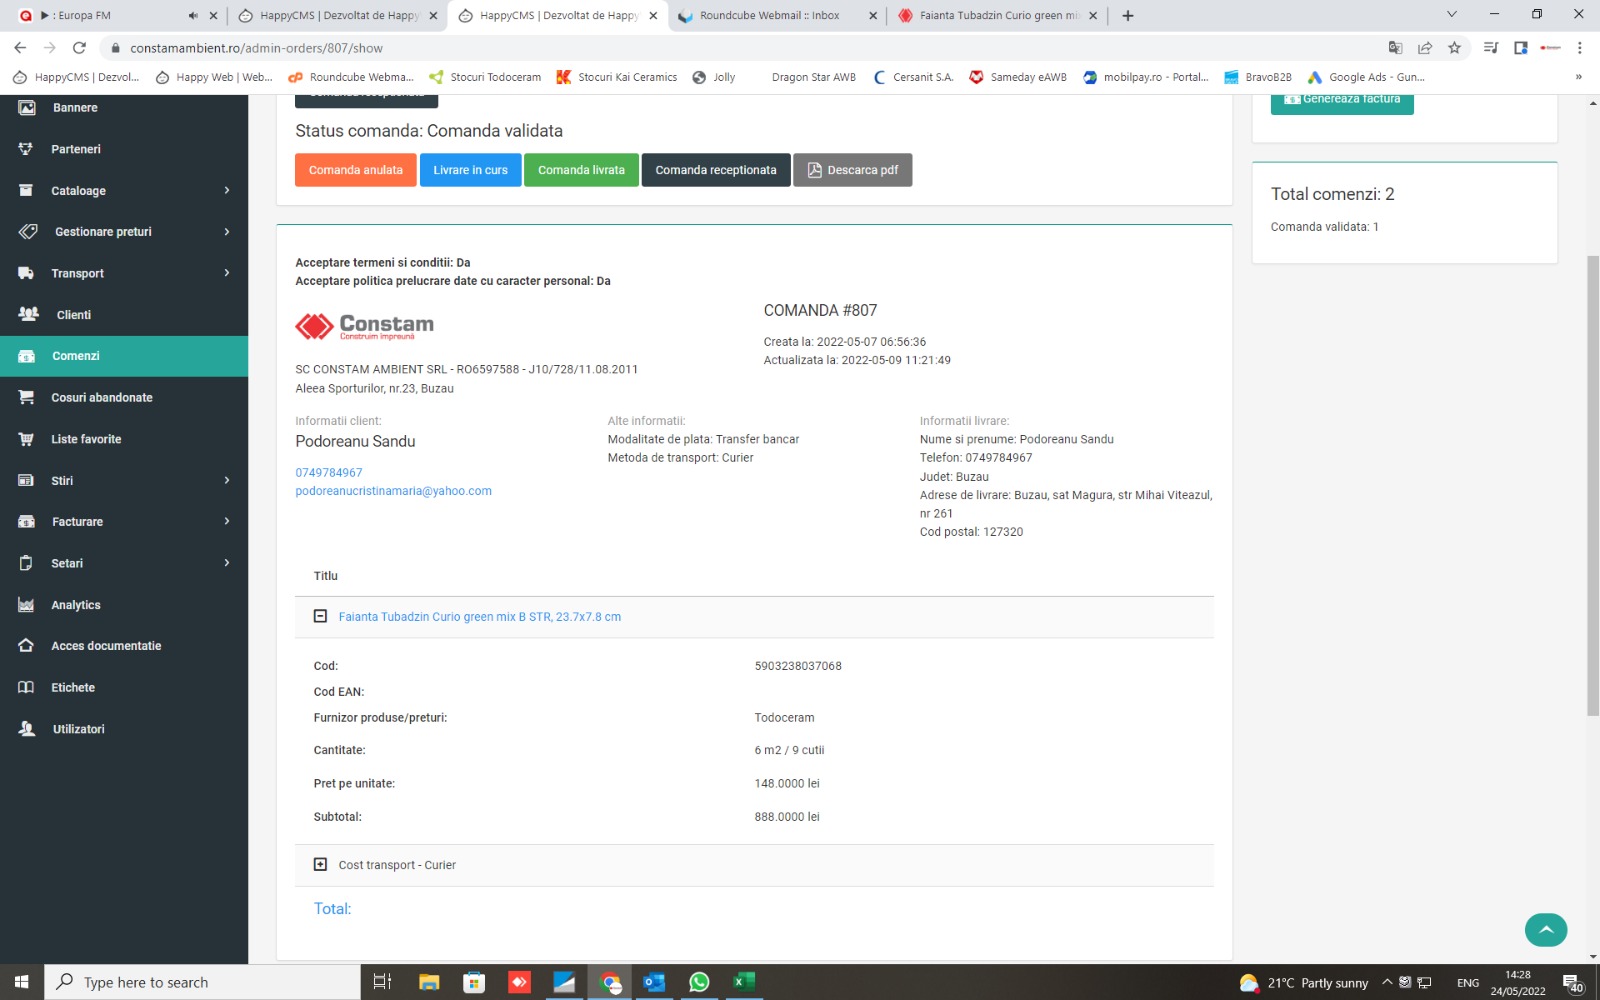Click the Descarca pdf button
This screenshot has width=1600, height=1000.
click(853, 170)
